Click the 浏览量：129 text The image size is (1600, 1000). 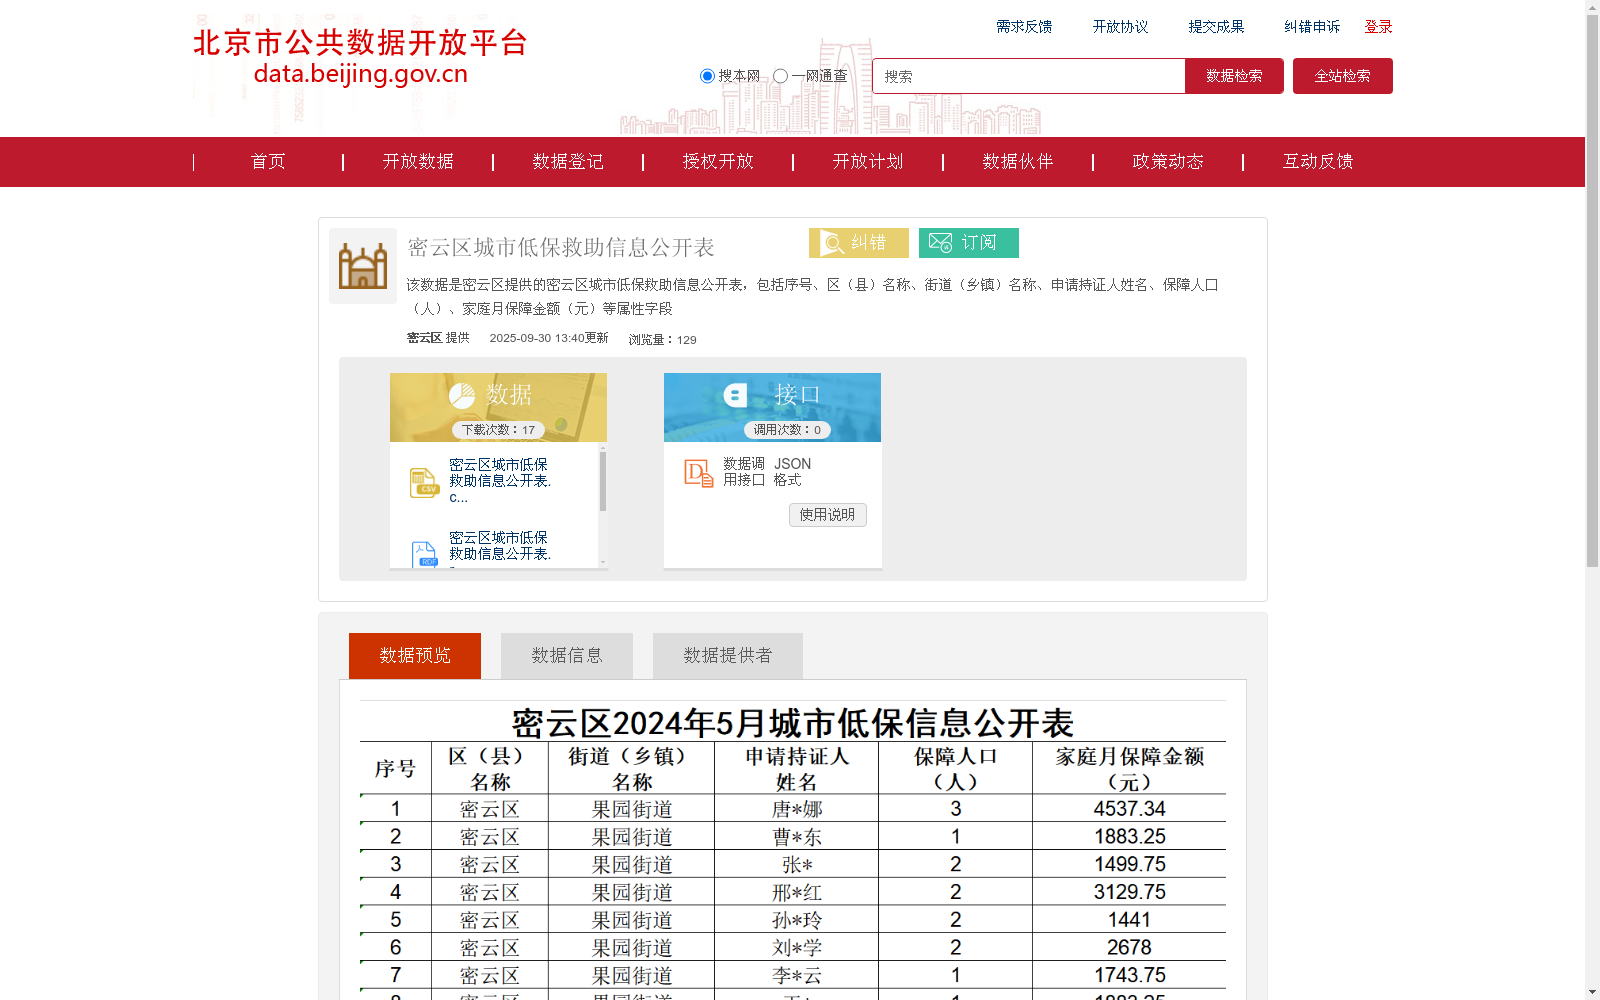[662, 340]
